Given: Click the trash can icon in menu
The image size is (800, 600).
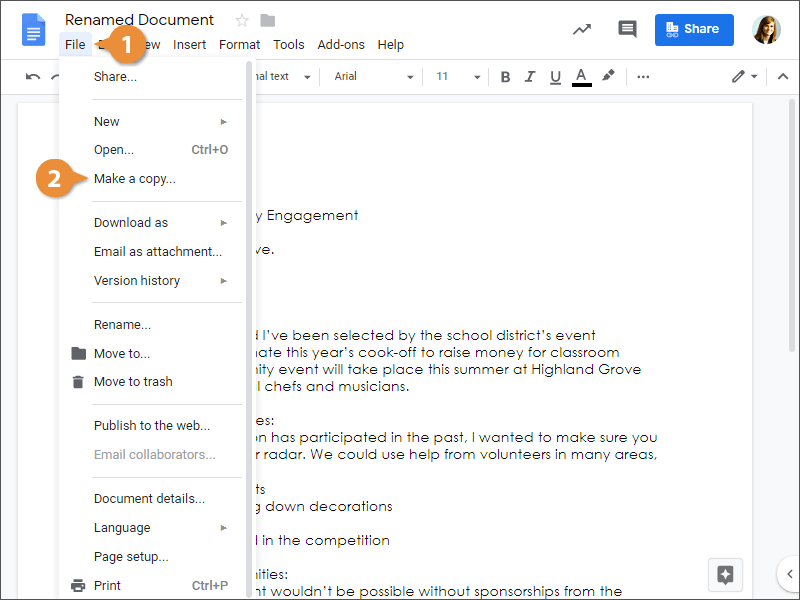Looking at the screenshot, I should [78, 382].
